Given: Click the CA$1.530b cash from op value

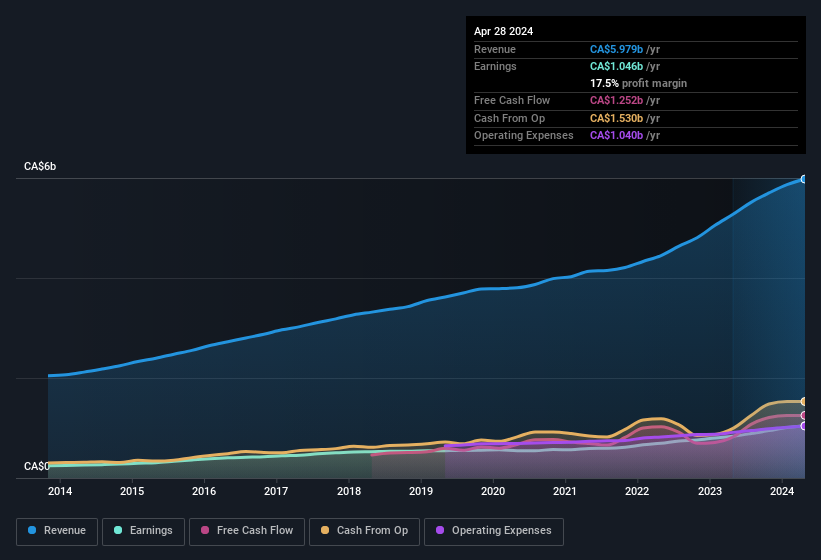Looking at the screenshot, I should pyautogui.click(x=616, y=118).
